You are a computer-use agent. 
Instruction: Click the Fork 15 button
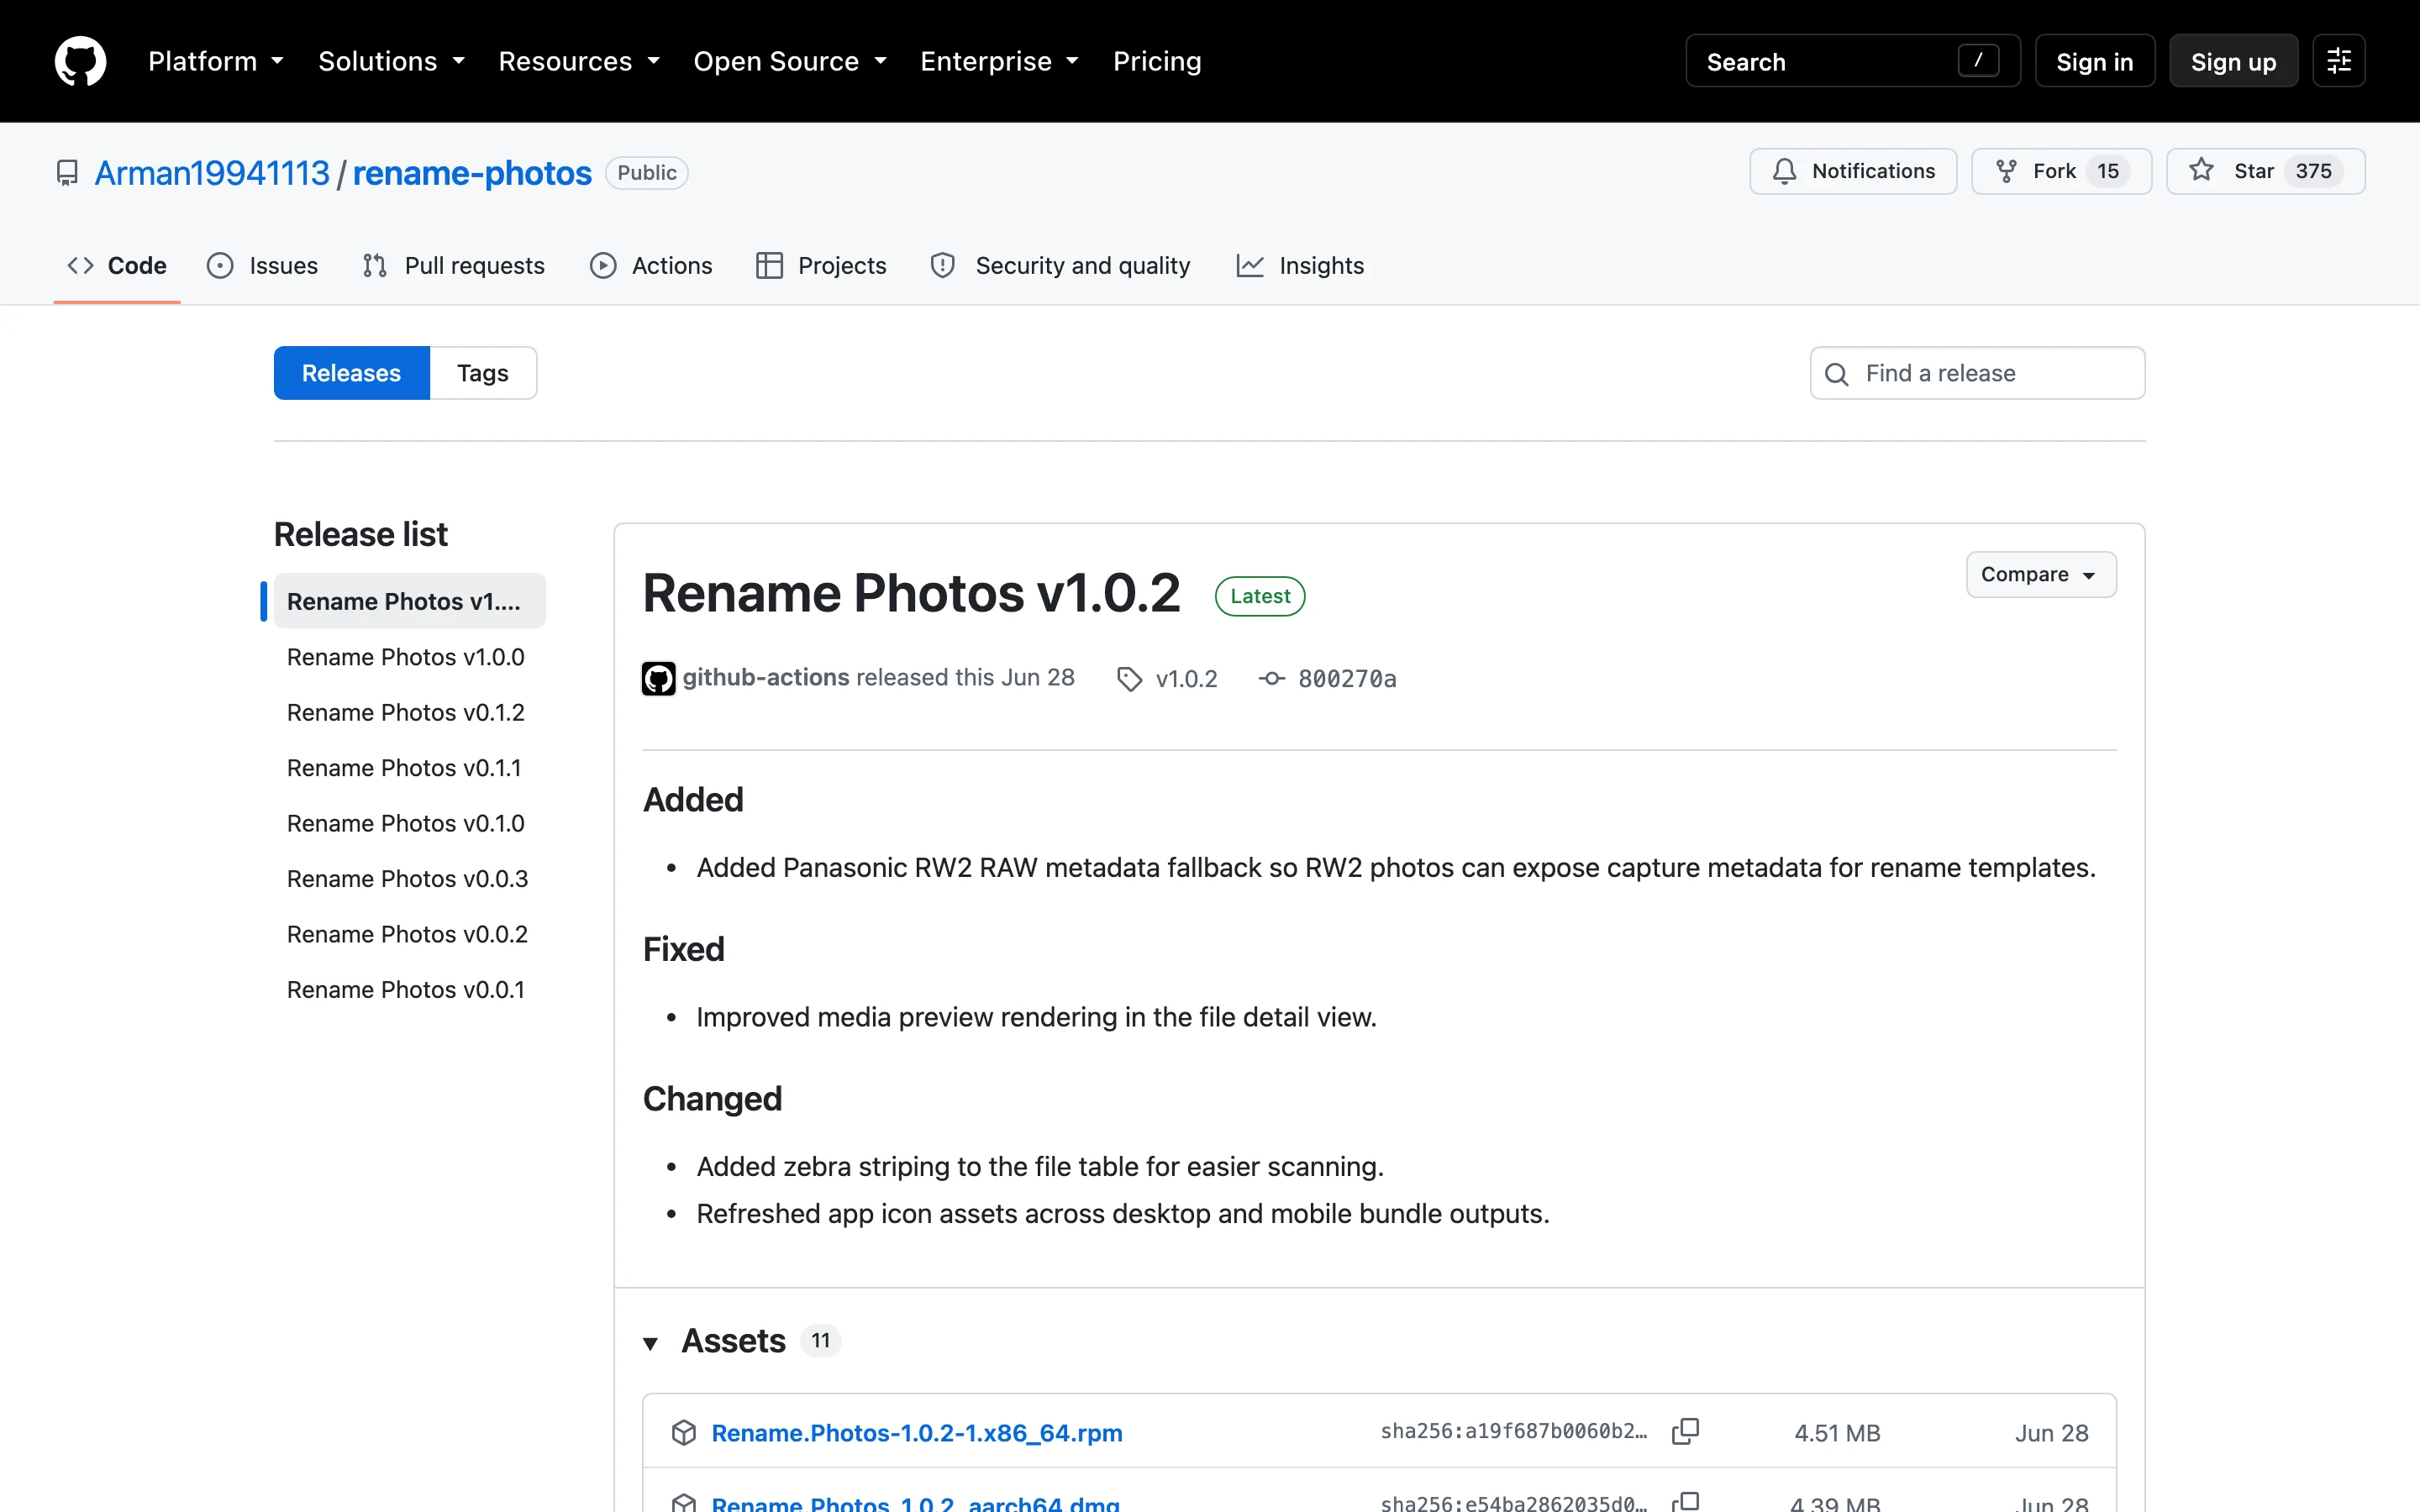pos(2061,171)
